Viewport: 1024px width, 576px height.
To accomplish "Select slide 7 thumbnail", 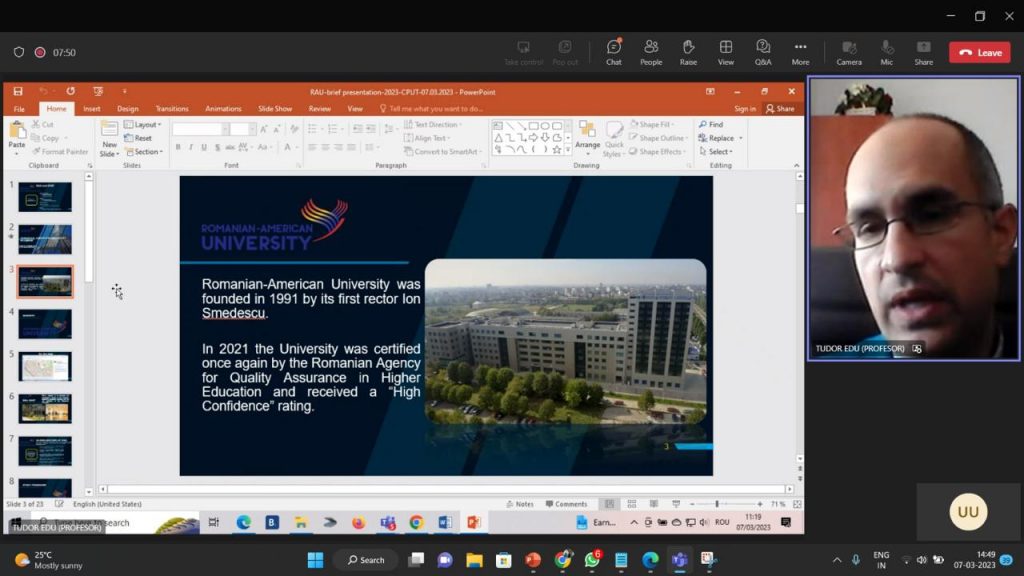I will point(45,451).
